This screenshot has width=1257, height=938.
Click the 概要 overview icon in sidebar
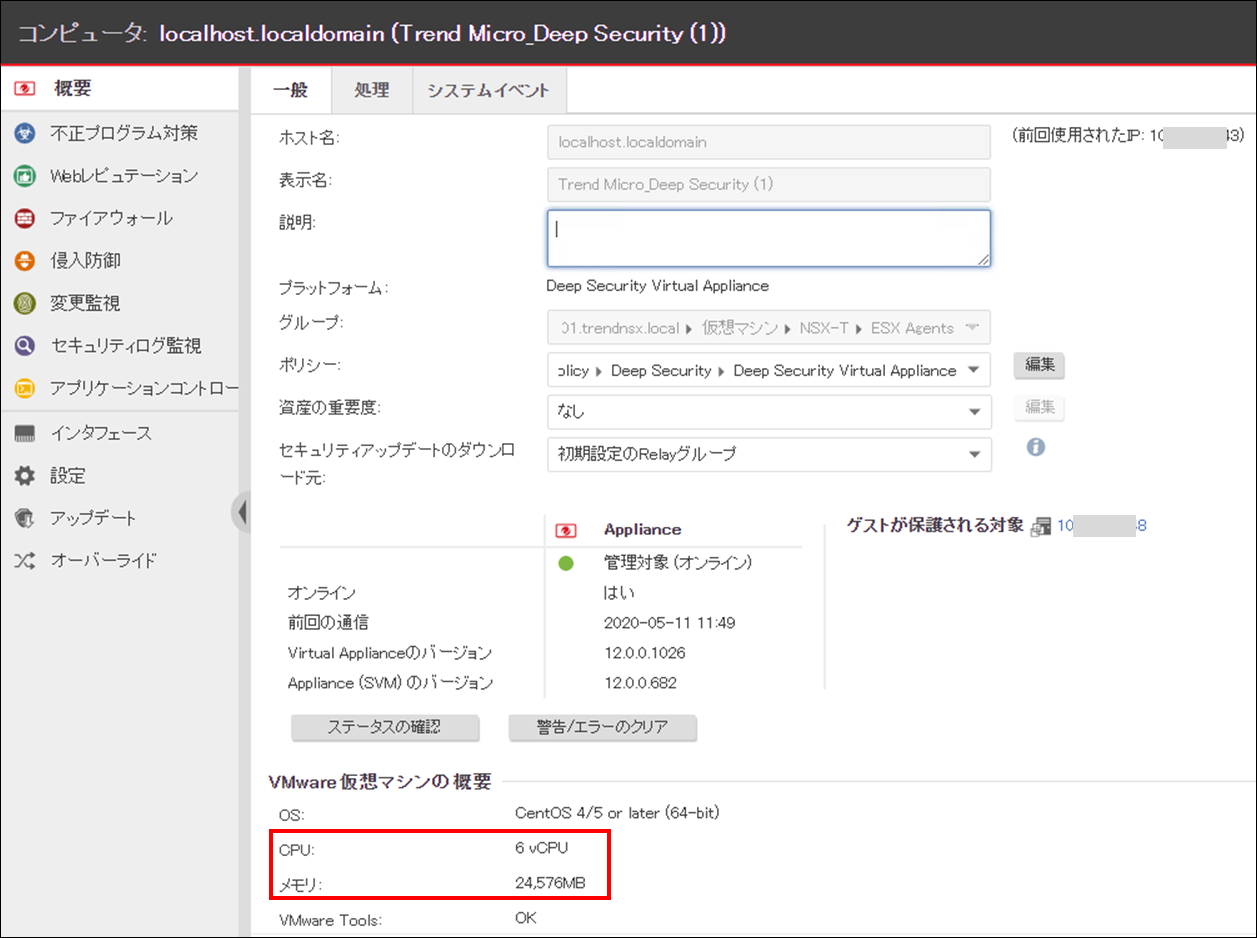pos(25,89)
